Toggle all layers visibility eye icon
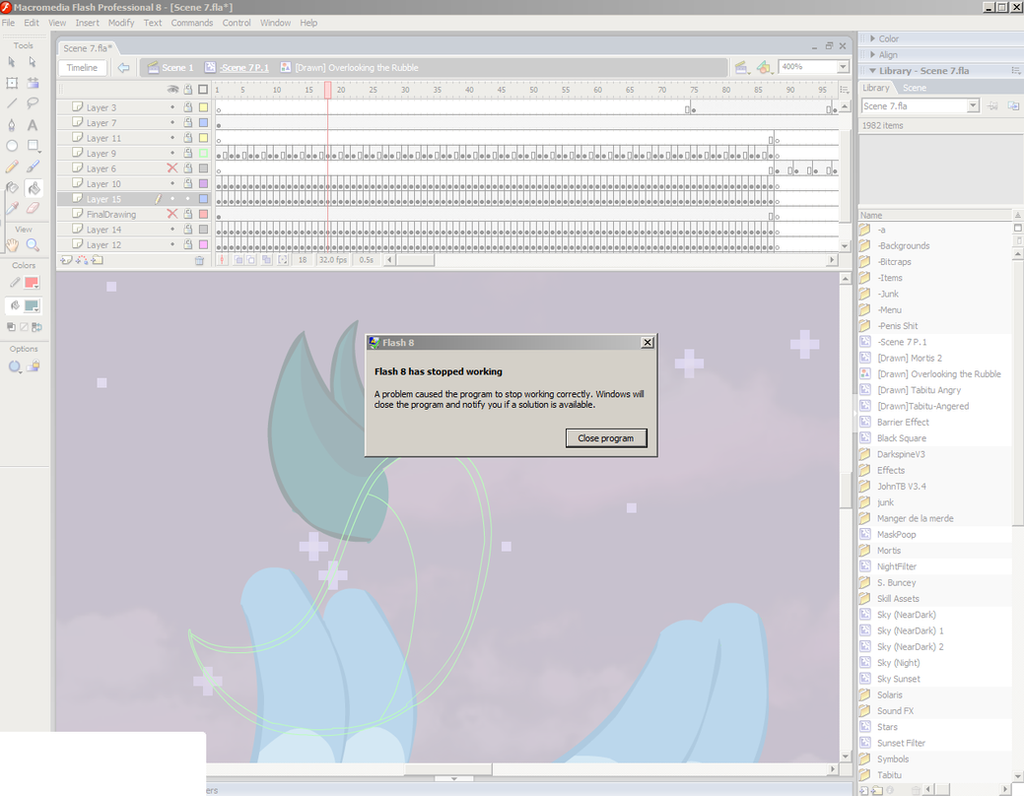 click(172, 89)
